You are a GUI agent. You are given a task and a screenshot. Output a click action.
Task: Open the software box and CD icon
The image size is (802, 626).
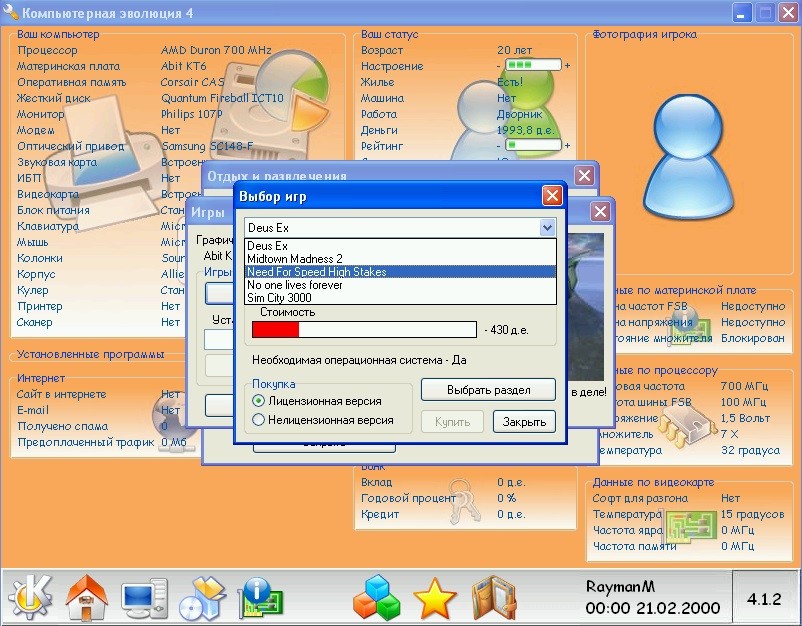coord(203,597)
